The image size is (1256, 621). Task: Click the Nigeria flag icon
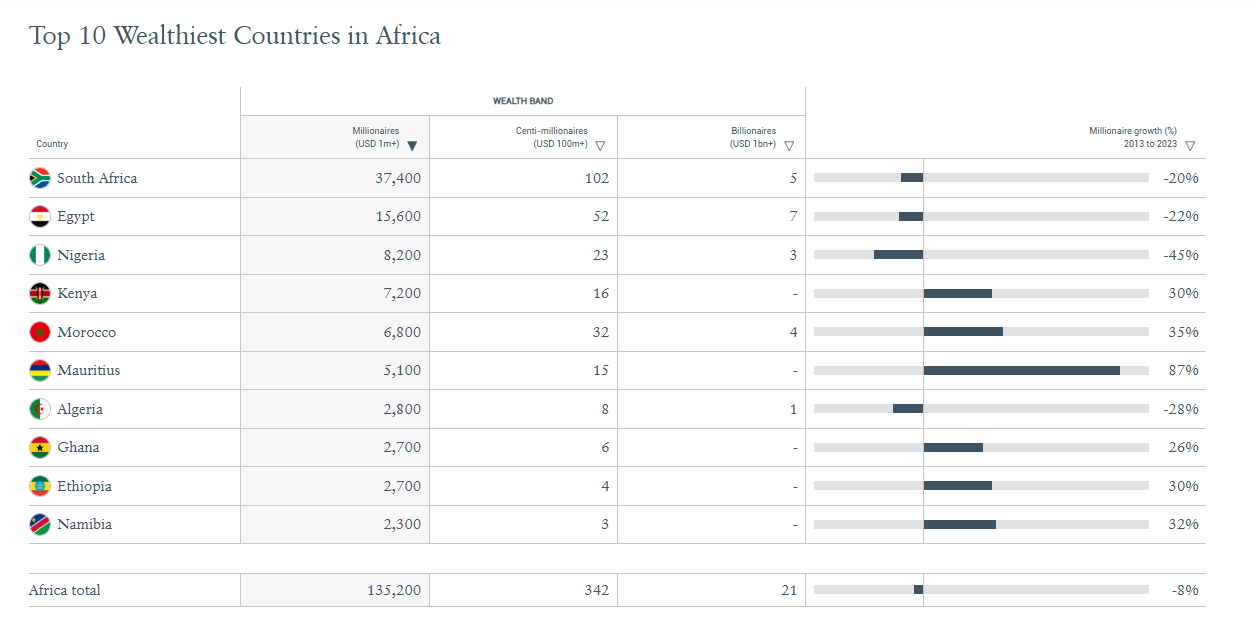(x=40, y=255)
